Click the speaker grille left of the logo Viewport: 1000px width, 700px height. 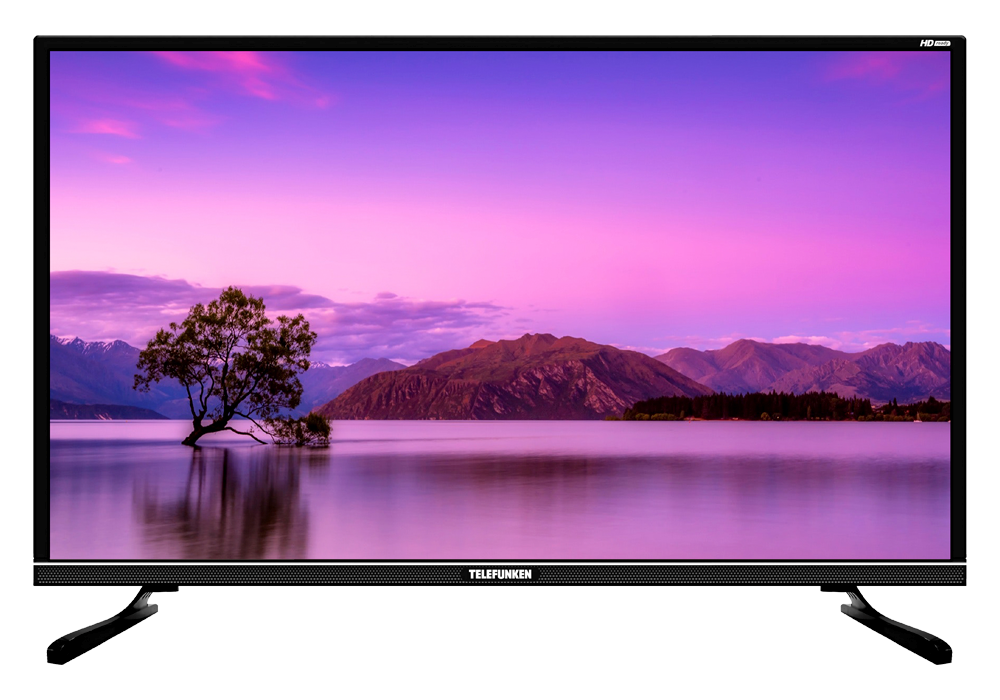pos(250,574)
